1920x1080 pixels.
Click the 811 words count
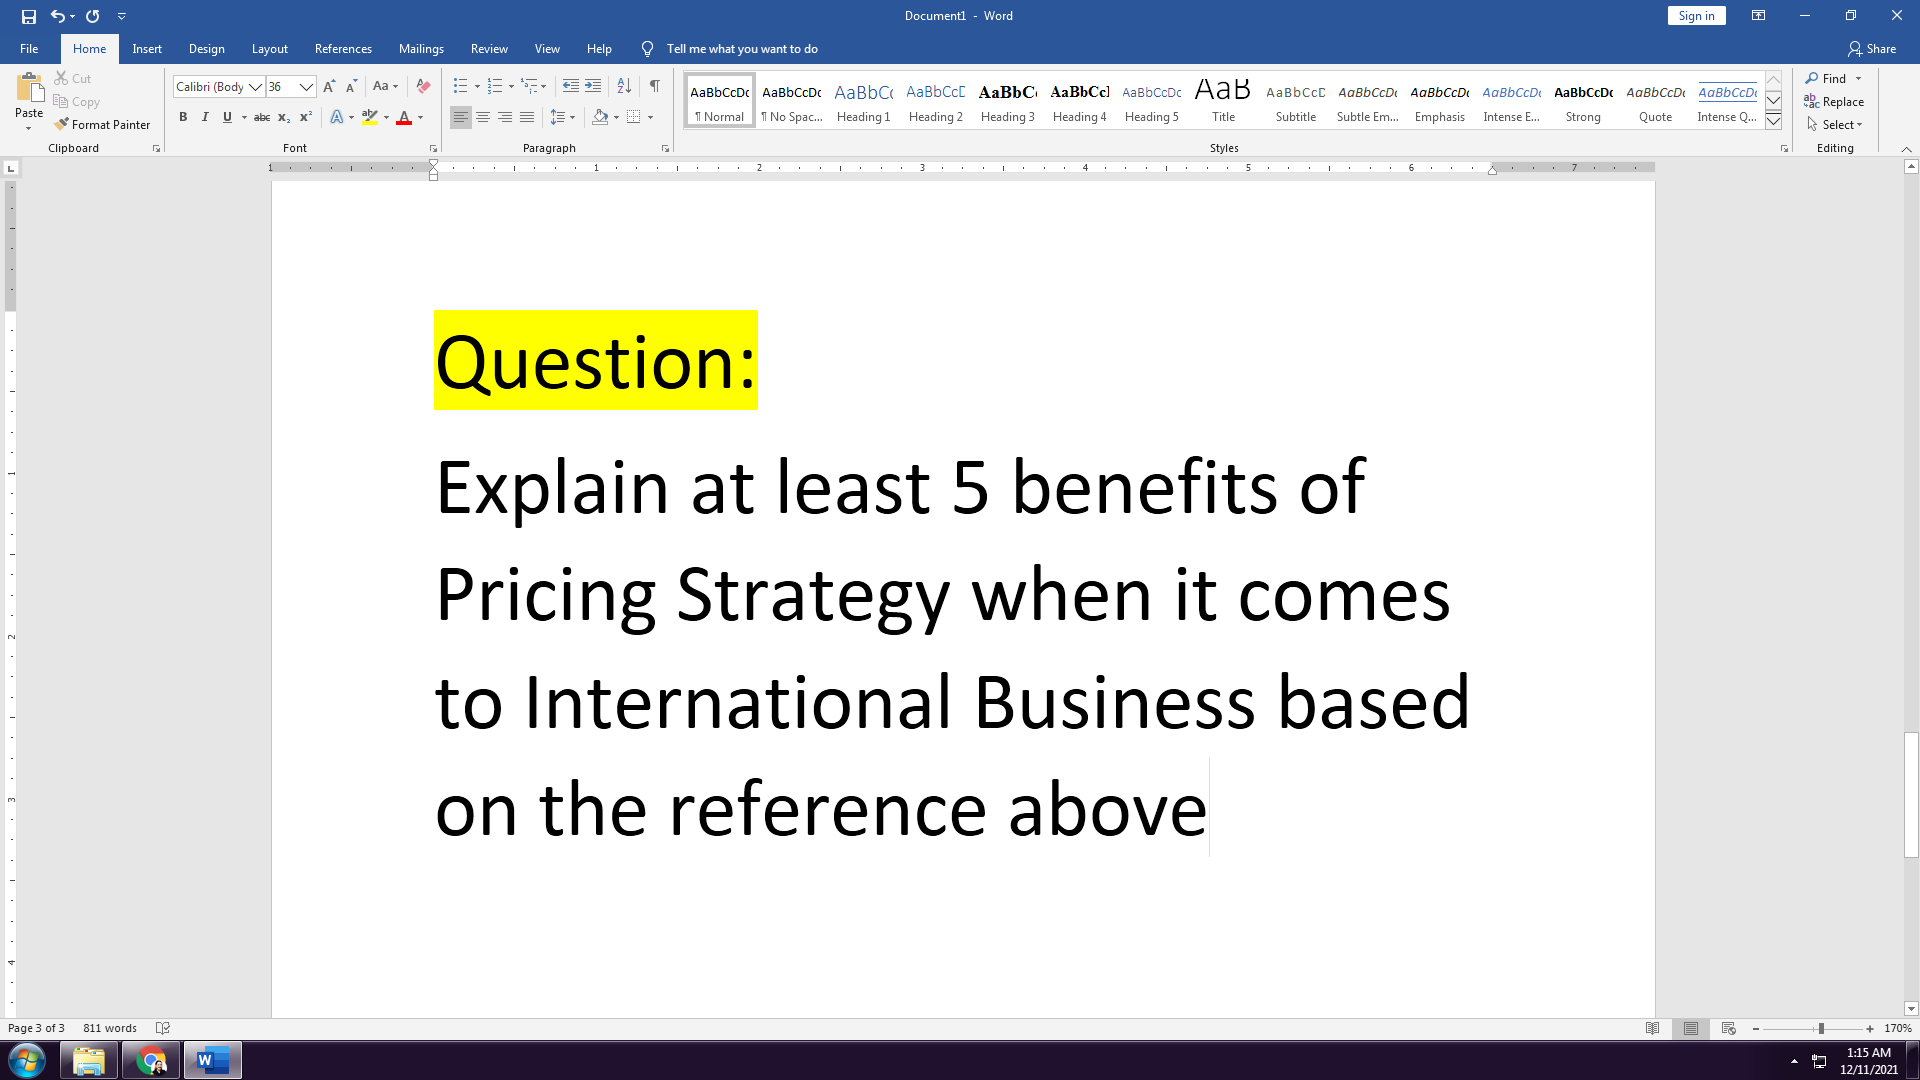click(110, 1028)
